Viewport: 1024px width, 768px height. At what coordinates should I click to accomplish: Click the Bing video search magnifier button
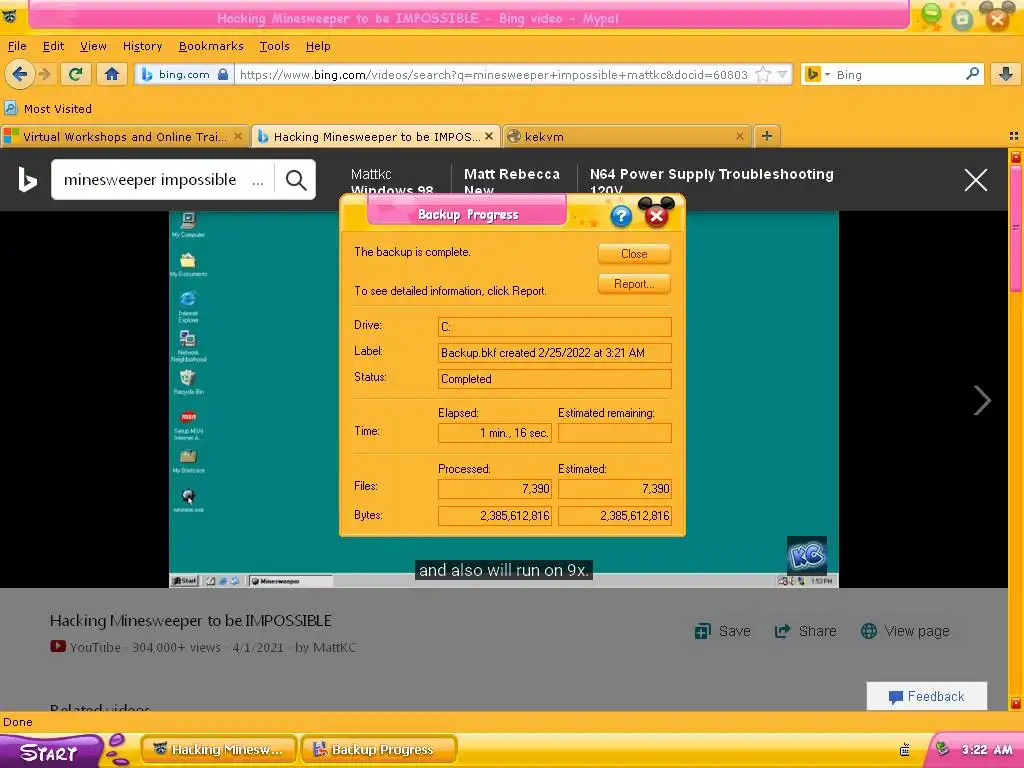pyautogui.click(x=296, y=180)
